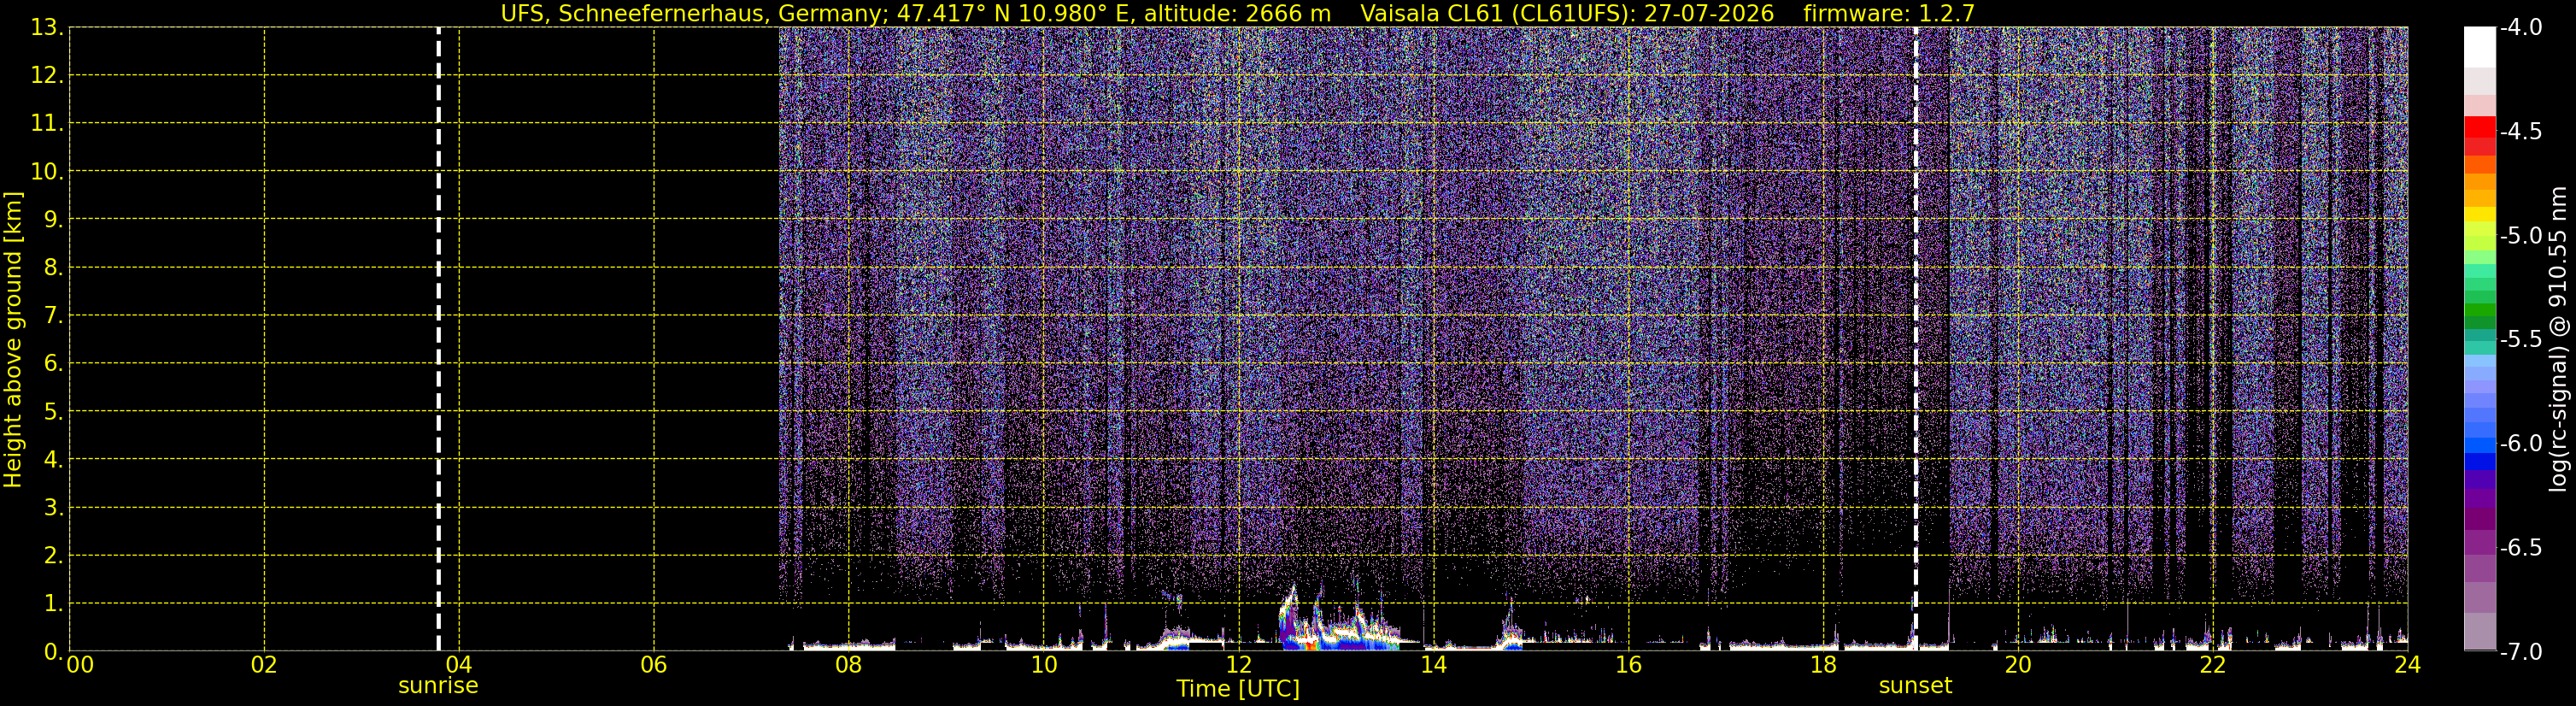Click the '10' tick label on the time axis
The width and height of the screenshot is (2576, 706).
pyautogui.click(x=1044, y=666)
